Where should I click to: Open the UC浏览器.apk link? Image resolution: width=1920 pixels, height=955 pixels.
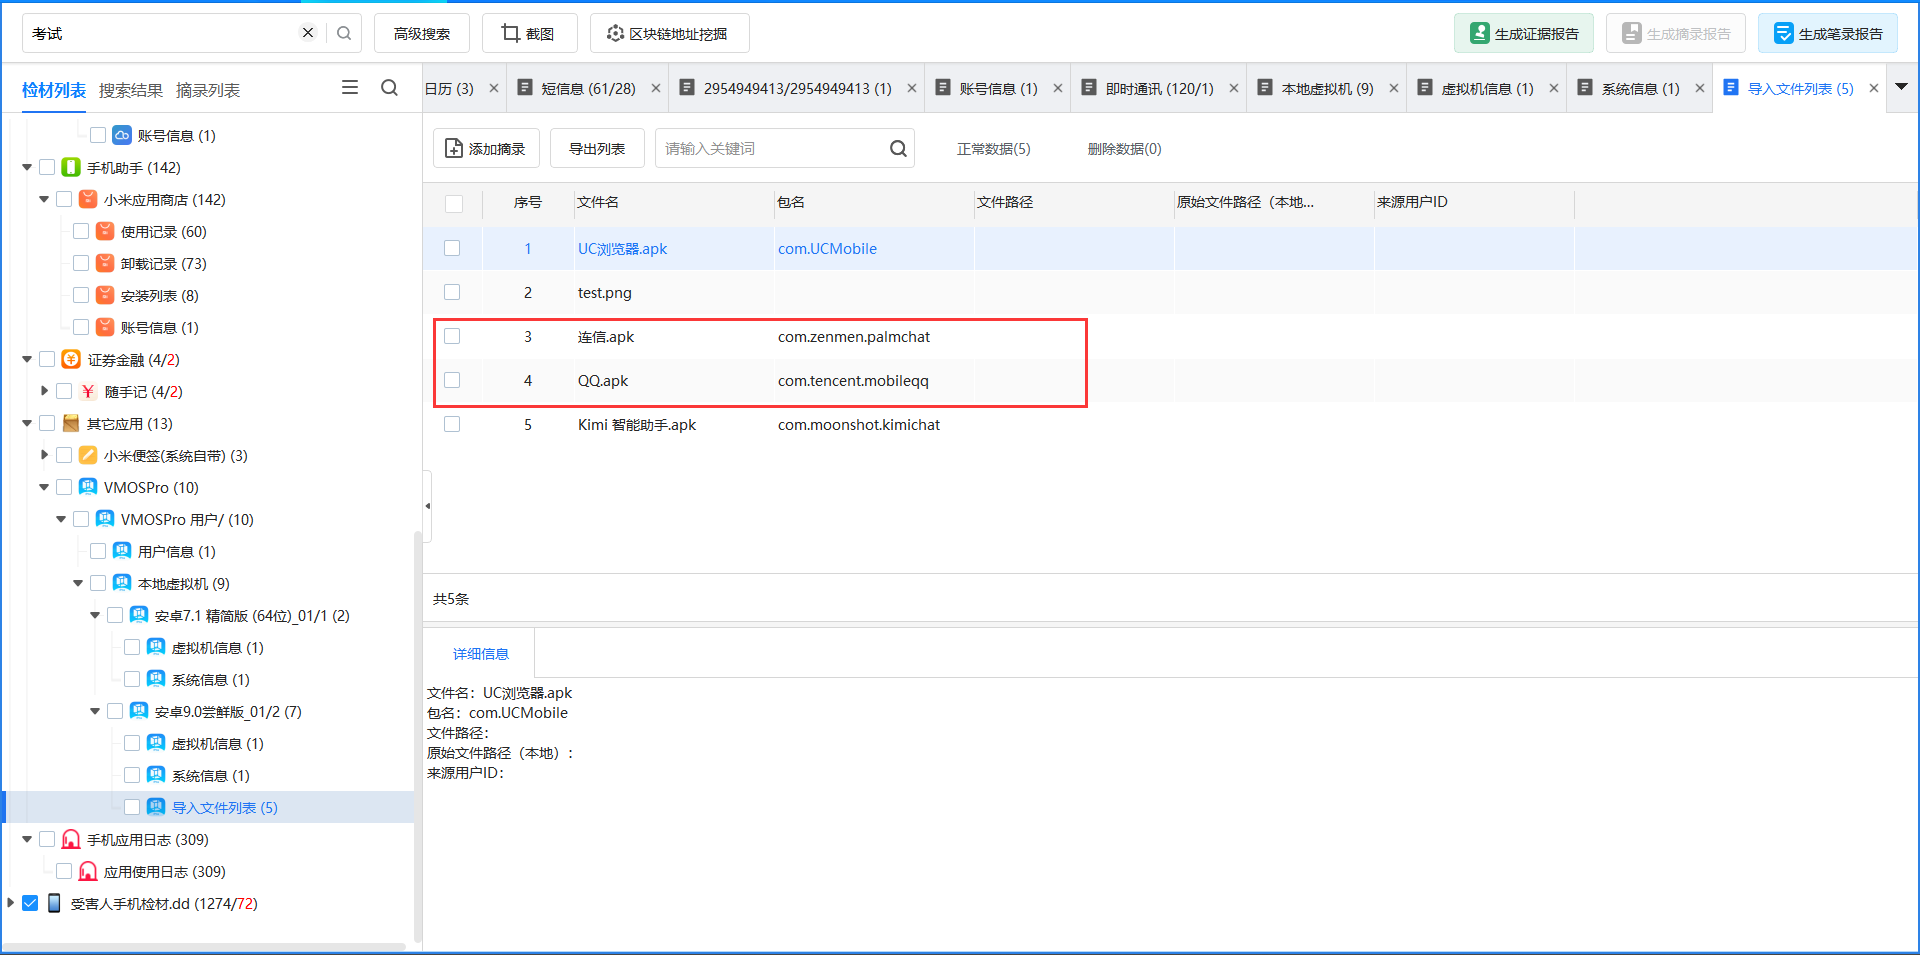pos(622,248)
